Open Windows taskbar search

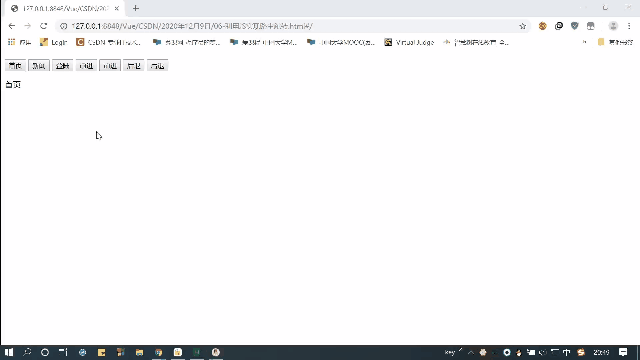point(27,352)
